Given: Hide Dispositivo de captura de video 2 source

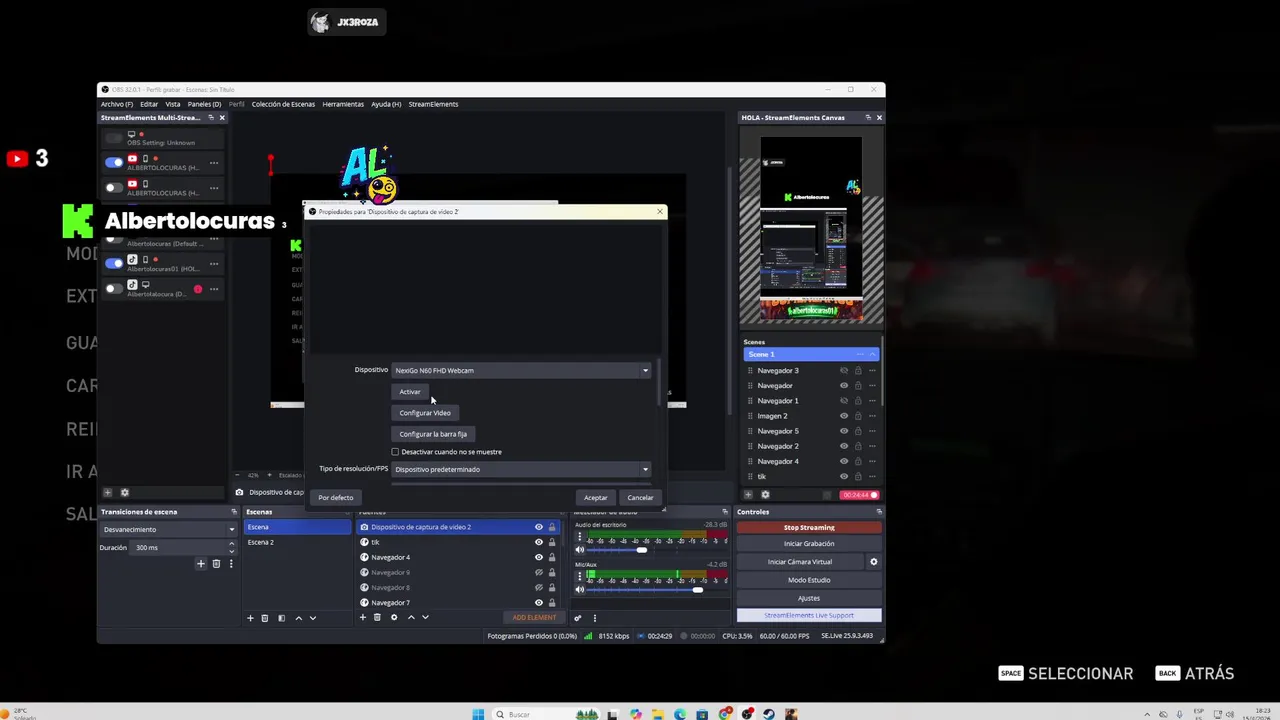Looking at the screenshot, I should [539, 527].
